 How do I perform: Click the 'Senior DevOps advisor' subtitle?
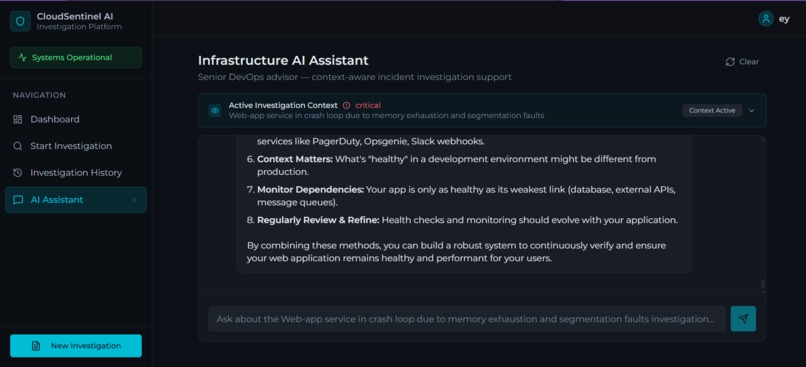(x=355, y=77)
